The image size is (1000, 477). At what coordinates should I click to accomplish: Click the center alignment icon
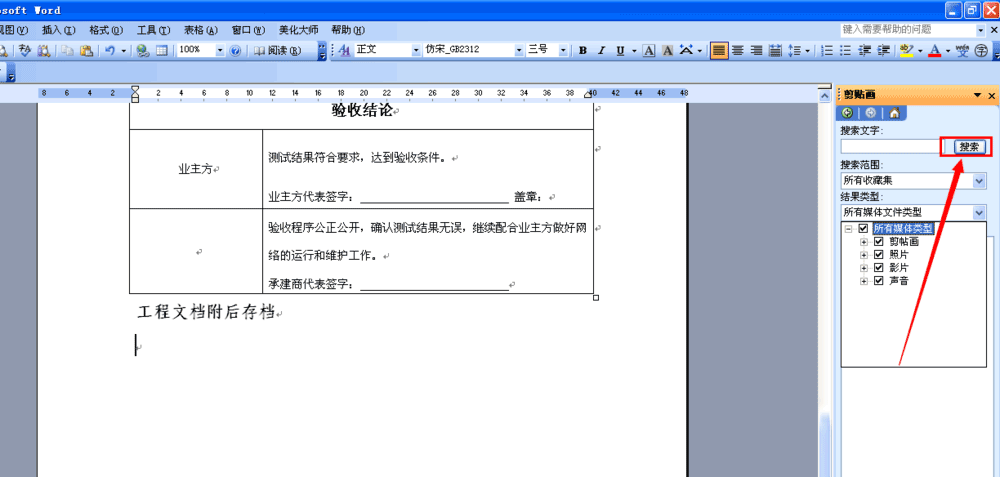pyautogui.click(x=738, y=50)
